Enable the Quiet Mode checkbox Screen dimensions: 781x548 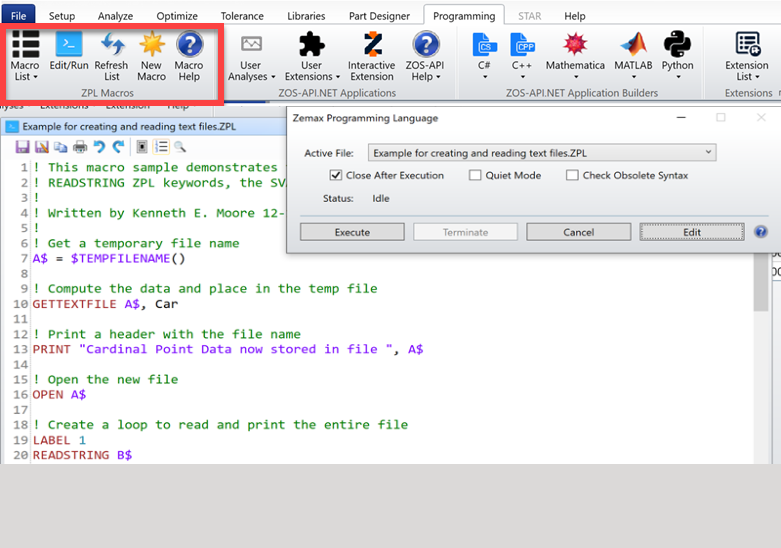(475, 175)
